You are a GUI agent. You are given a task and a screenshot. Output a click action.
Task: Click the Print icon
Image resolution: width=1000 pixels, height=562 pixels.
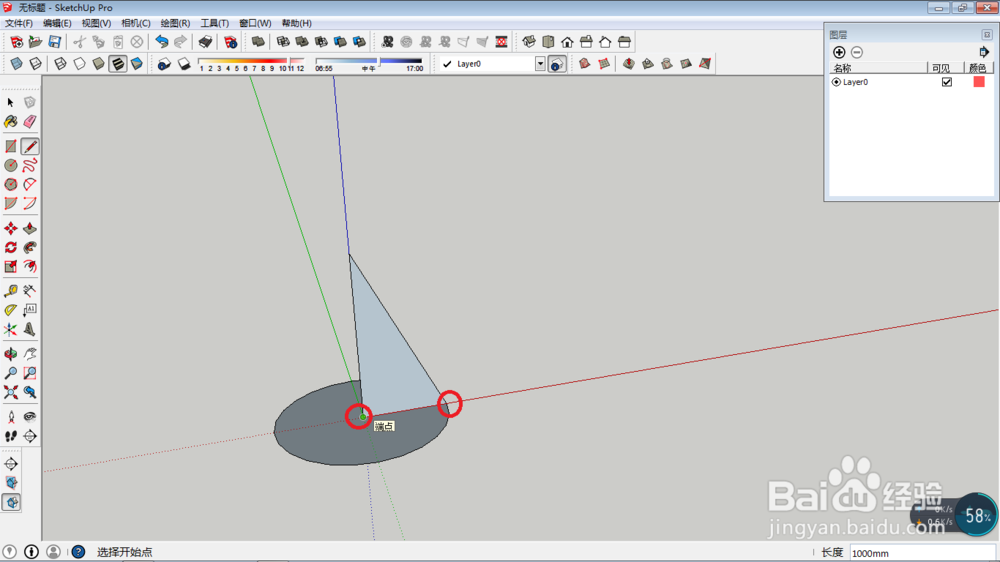click(205, 42)
